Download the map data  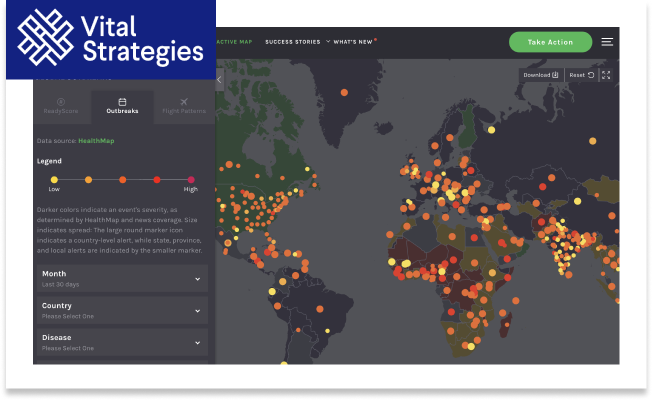[541, 75]
